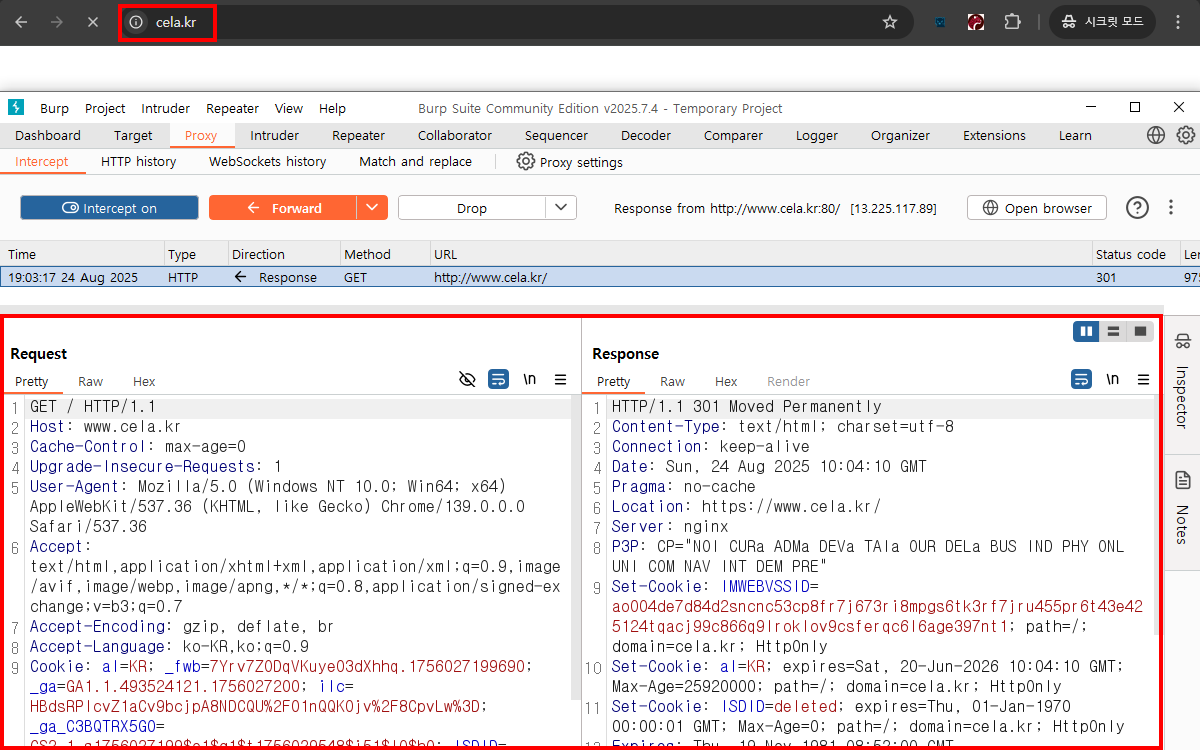Toggle the Intercept on switch
The height and width of the screenshot is (750, 1200).
[x=110, y=208]
